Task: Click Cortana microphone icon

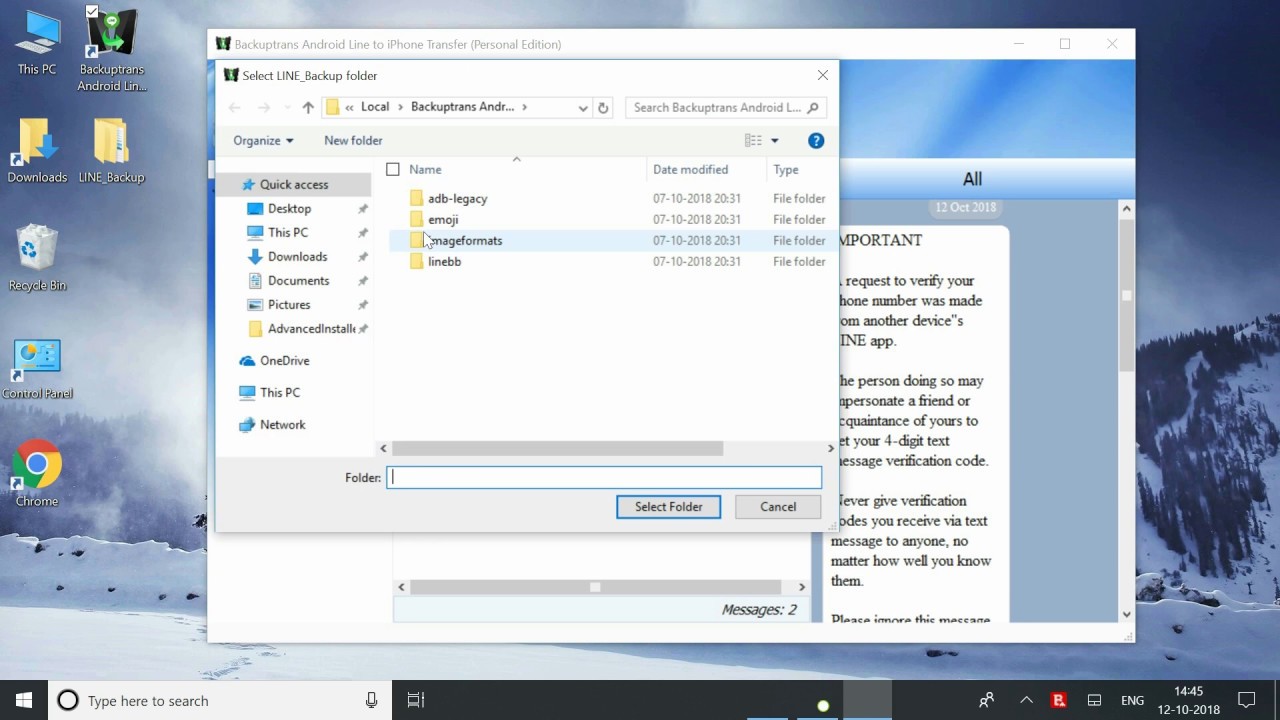Action: coord(372,700)
